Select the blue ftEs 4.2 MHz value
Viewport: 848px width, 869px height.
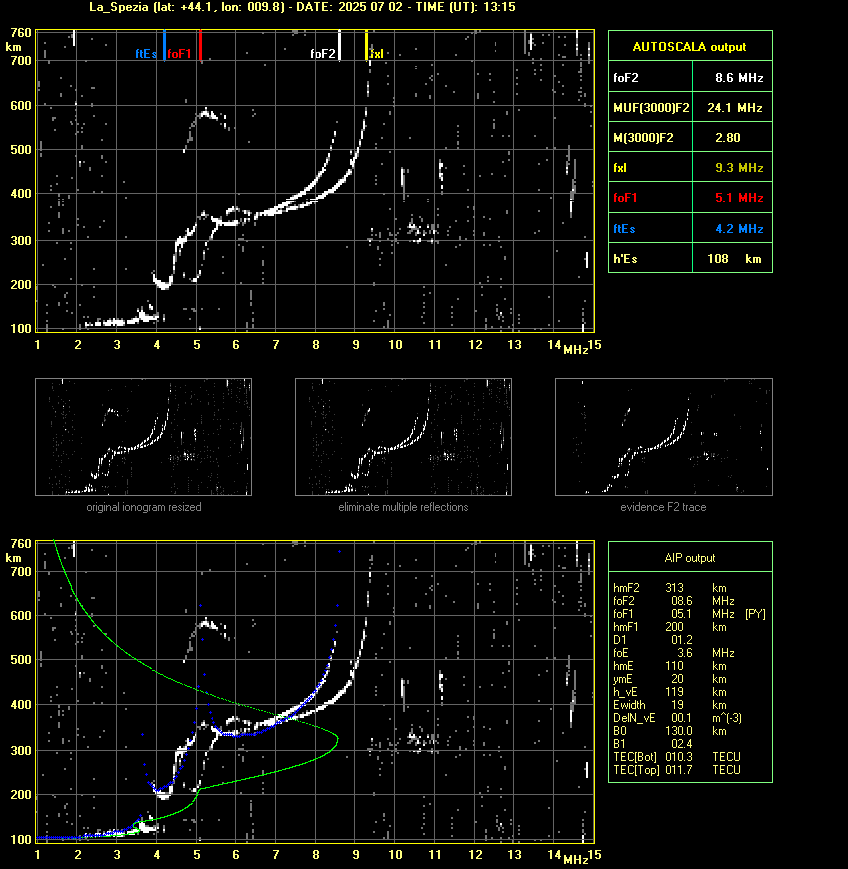pos(739,228)
